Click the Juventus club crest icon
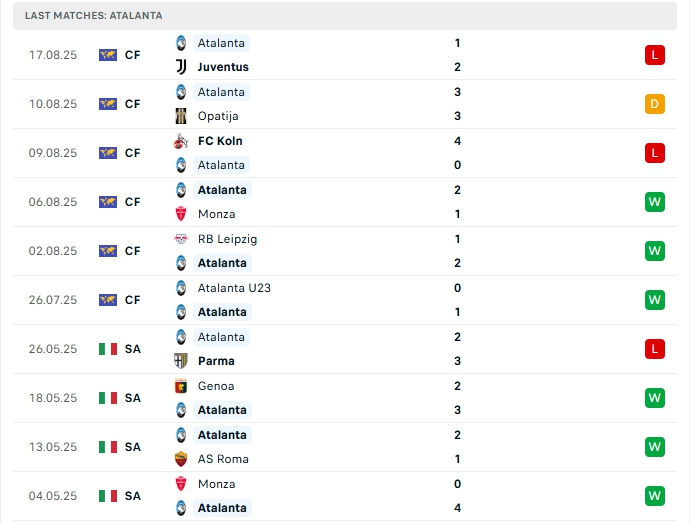Screen dimensions: 690x524 tap(181, 67)
